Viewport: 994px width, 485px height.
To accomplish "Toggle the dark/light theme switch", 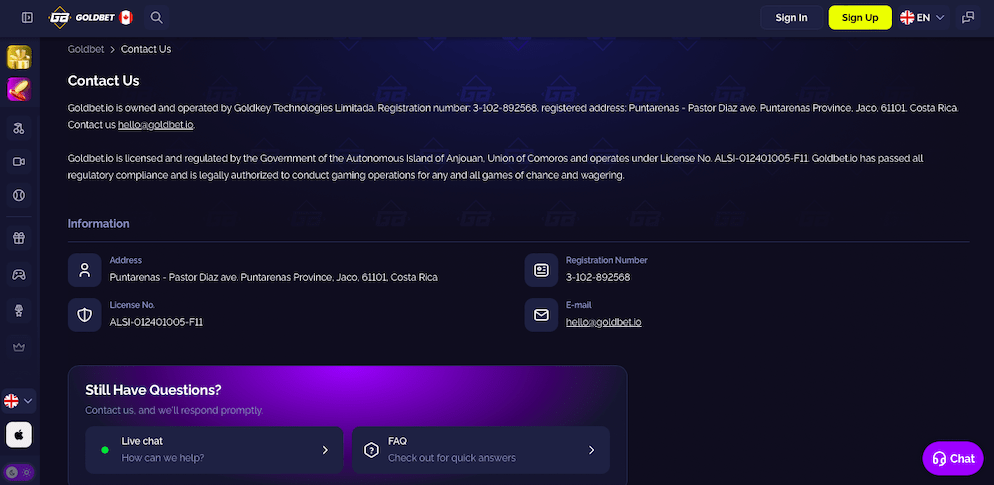I will pyautogui.click(x=18, y=472).
